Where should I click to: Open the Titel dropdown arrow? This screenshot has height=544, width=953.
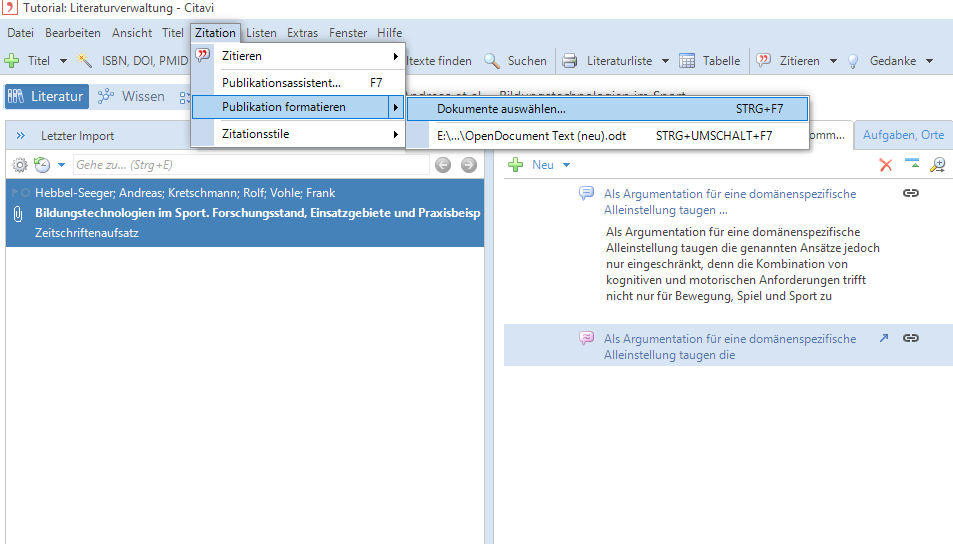(x=63, y=61)
